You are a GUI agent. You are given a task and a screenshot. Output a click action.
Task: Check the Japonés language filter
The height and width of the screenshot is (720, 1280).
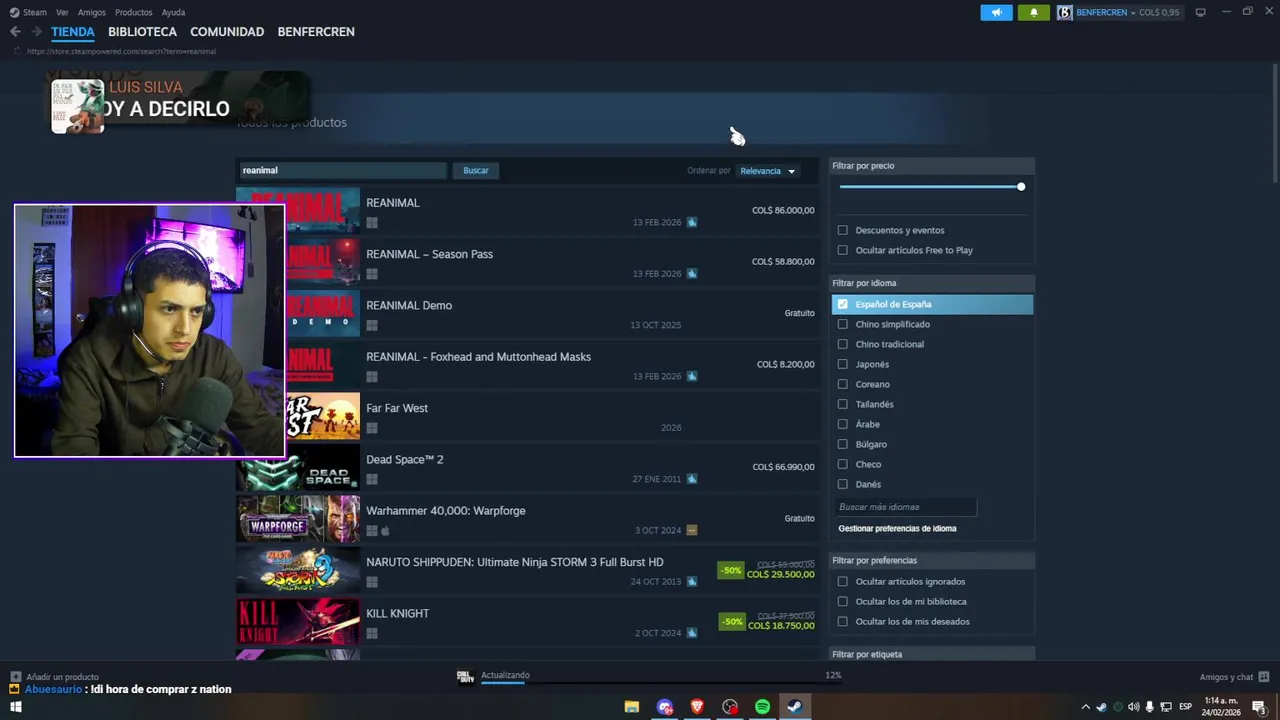[842, 364]
